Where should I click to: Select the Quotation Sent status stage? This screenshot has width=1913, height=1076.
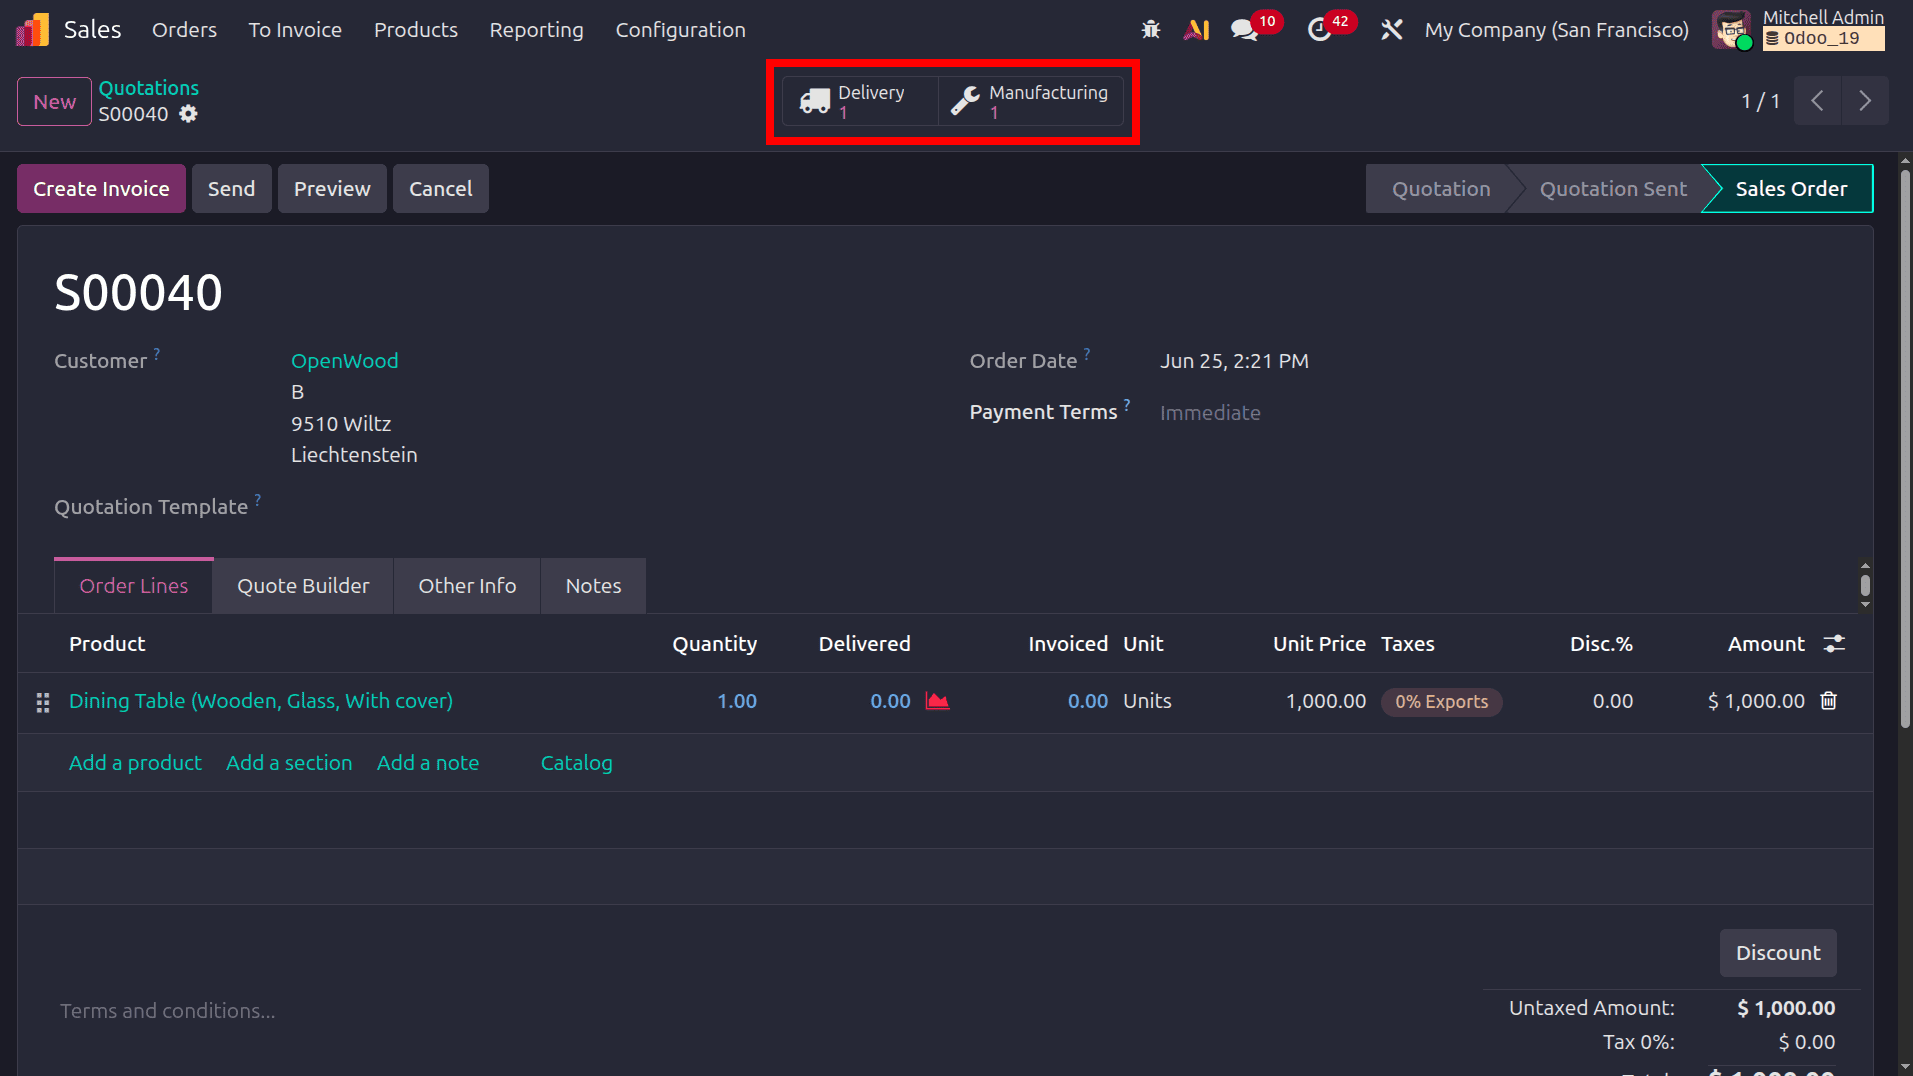click(1613, 189)
